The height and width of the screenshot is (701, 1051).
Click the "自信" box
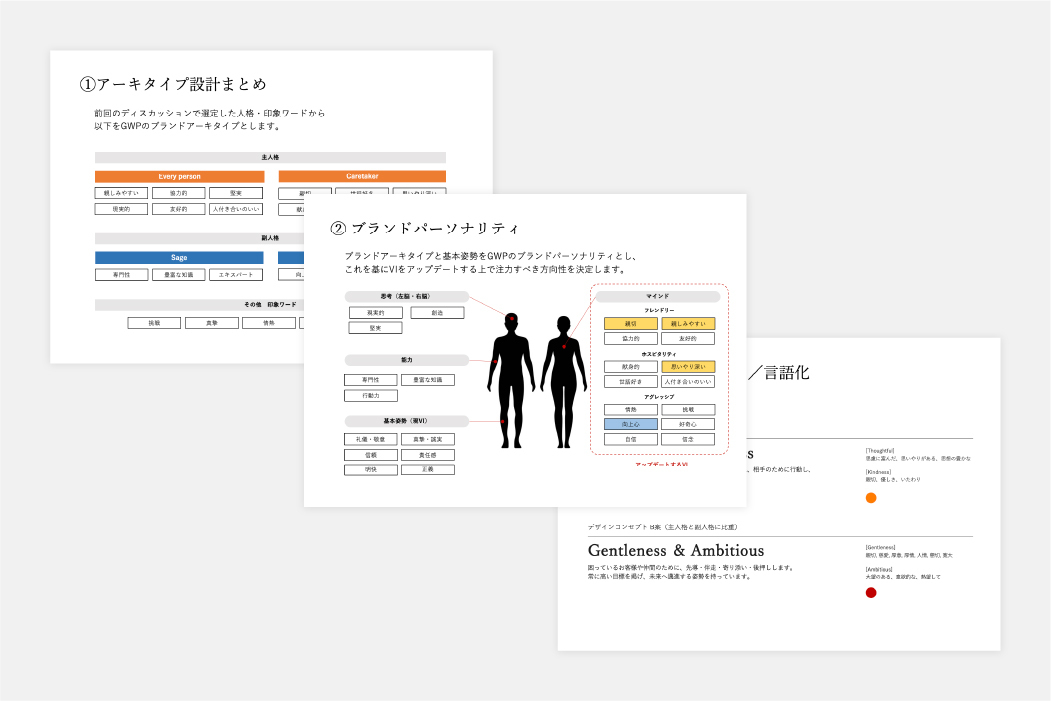(x=631, y=440)
